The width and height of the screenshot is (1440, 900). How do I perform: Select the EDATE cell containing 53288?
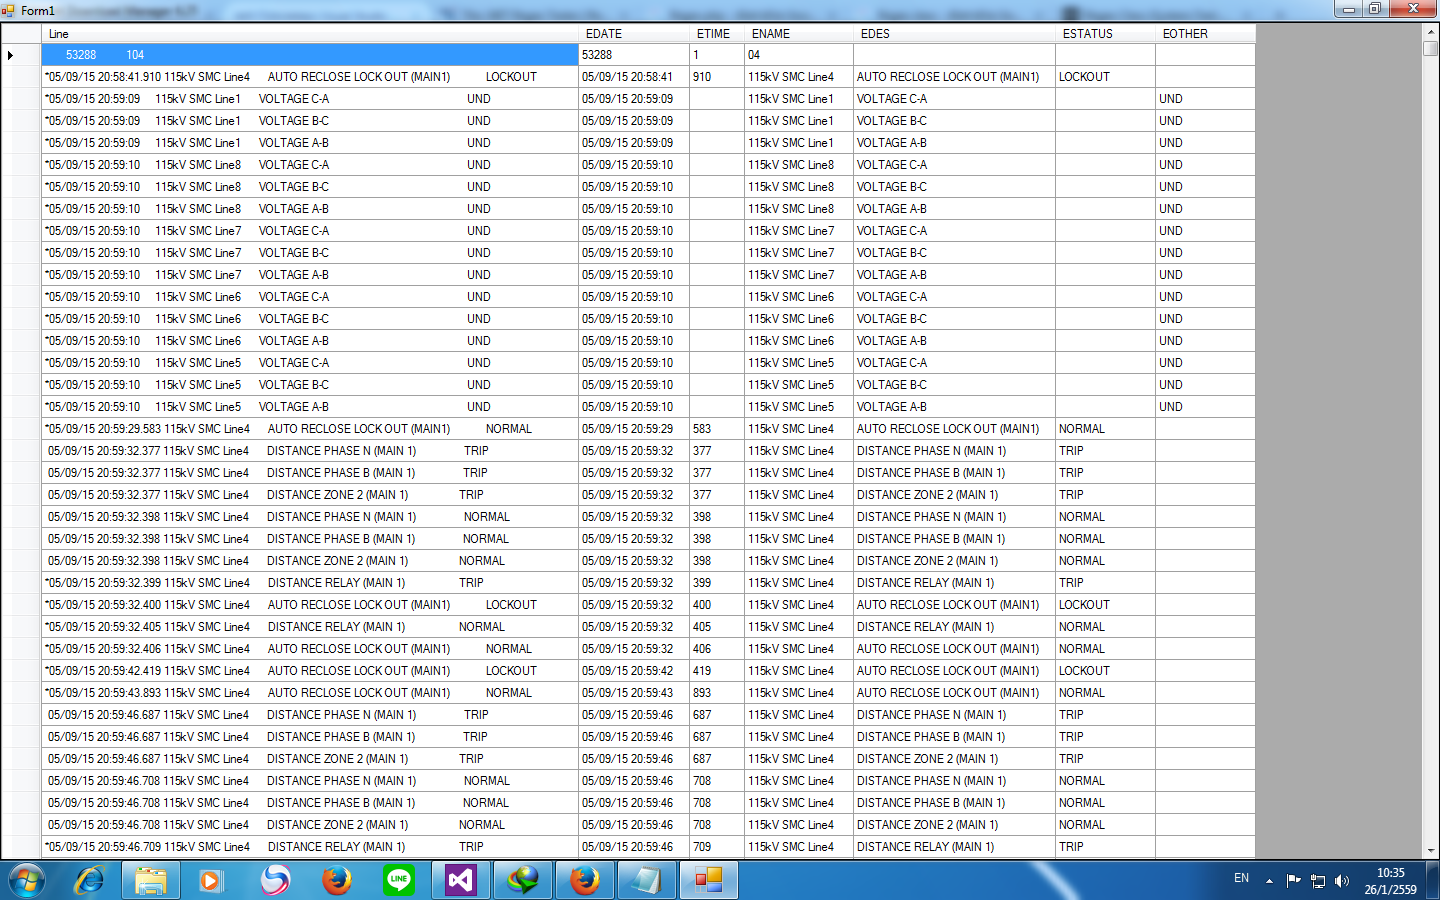[x=635, y=55]
